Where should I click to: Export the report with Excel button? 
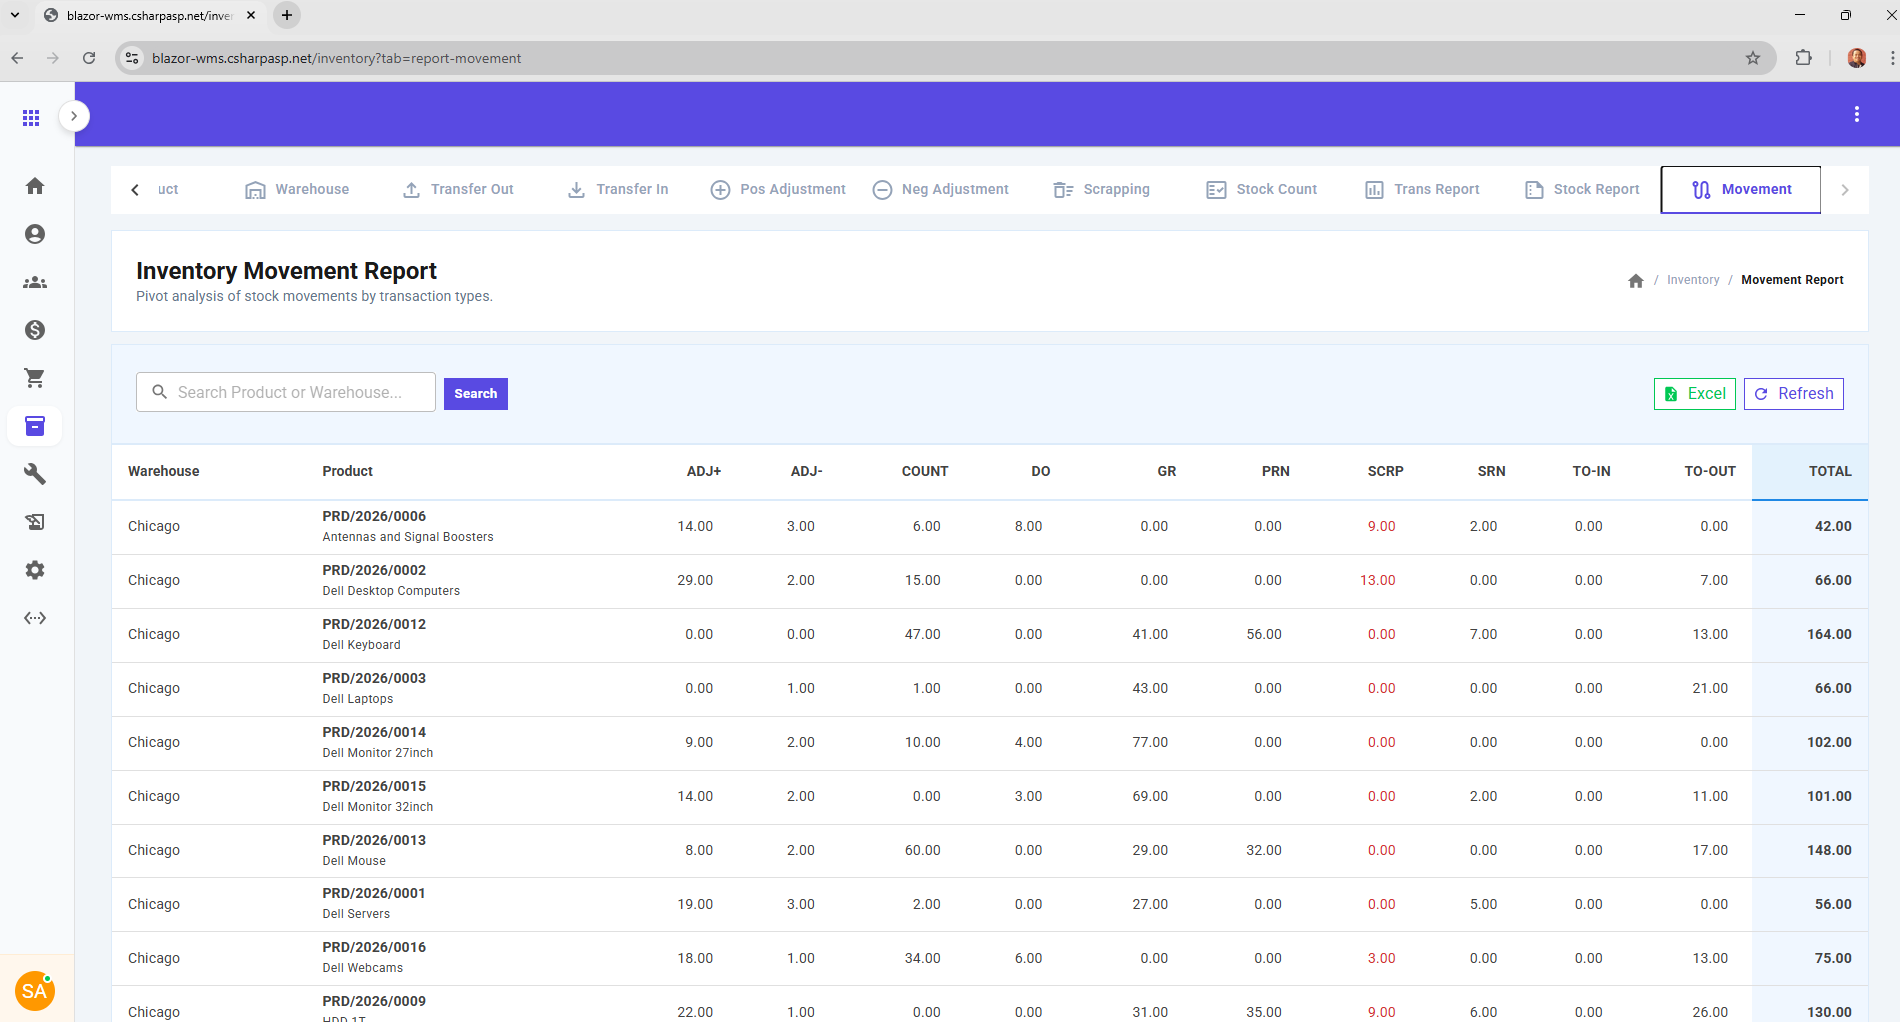[x=1694, y=394]
